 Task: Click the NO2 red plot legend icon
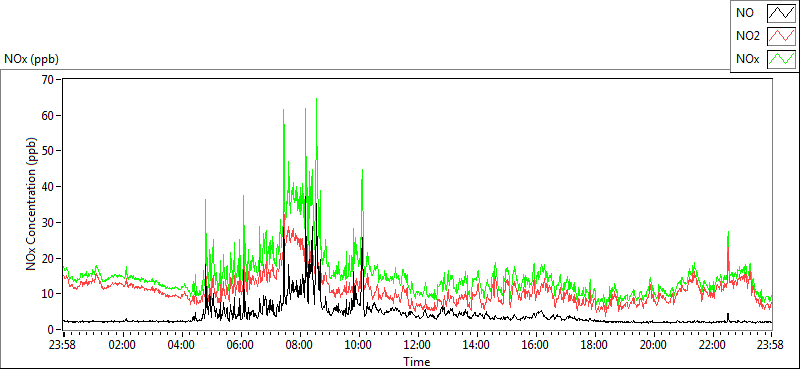[781, 36]
